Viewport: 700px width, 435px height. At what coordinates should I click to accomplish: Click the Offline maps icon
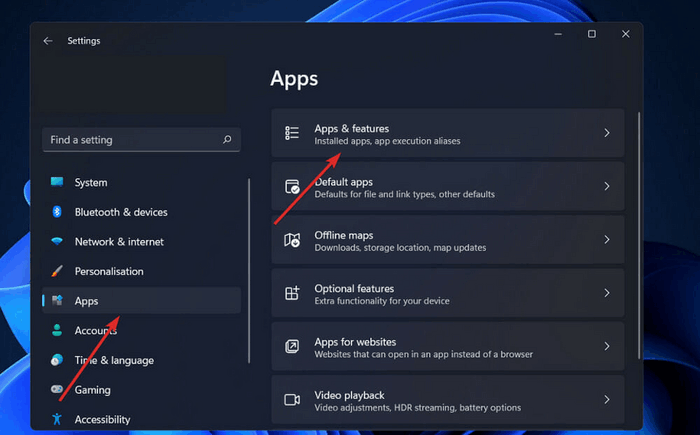point(292,240)
